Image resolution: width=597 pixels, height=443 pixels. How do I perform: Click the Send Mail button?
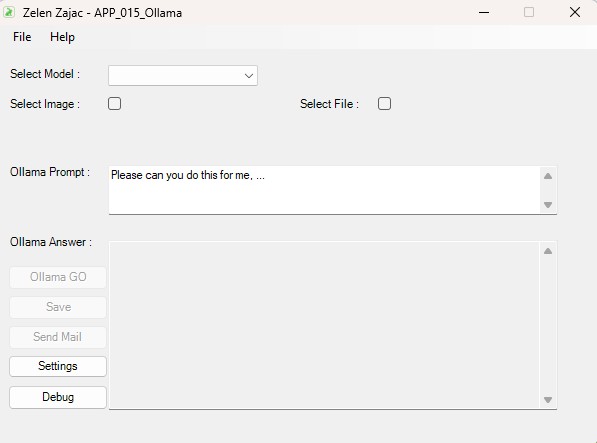58,337
